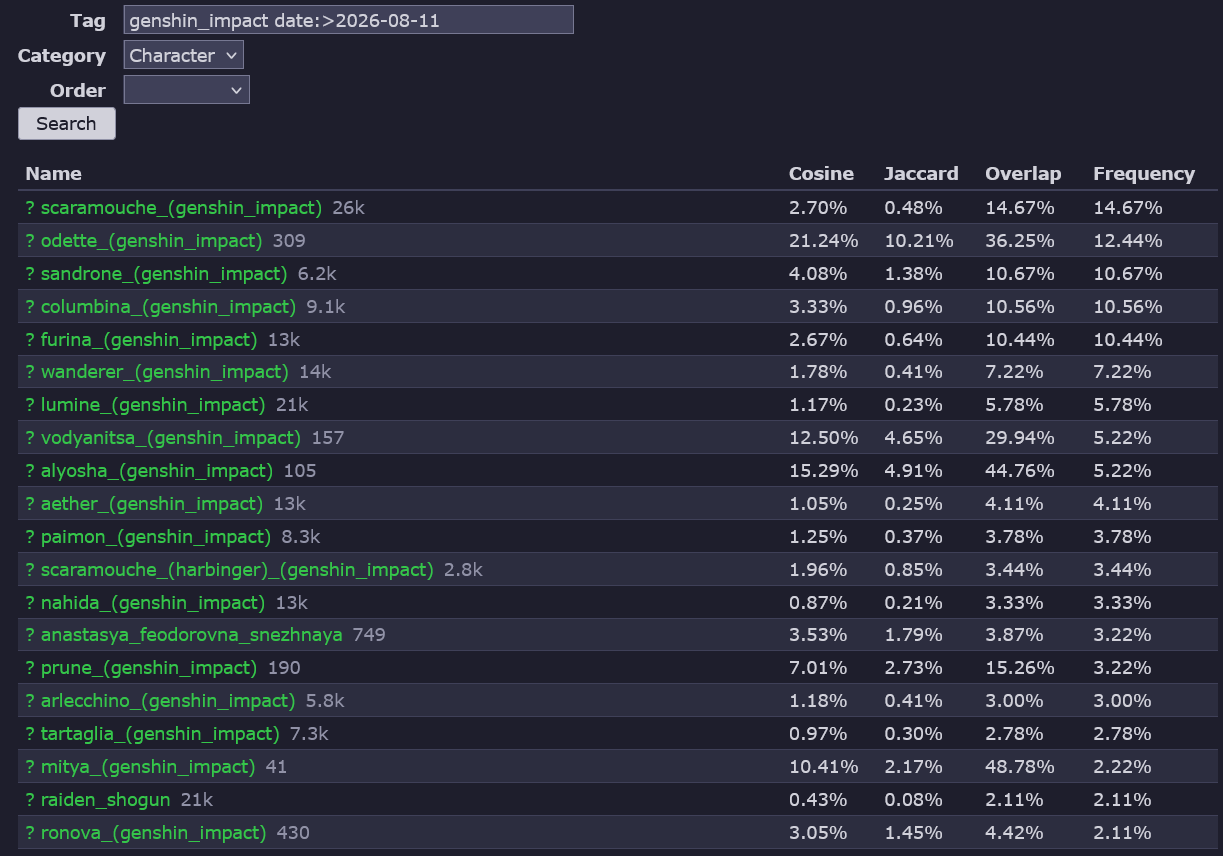Viewport: 1223px width, 856px height.
Task: Click raiden_shogun's Jaccard value 0.08%
Action: [913, 800]
